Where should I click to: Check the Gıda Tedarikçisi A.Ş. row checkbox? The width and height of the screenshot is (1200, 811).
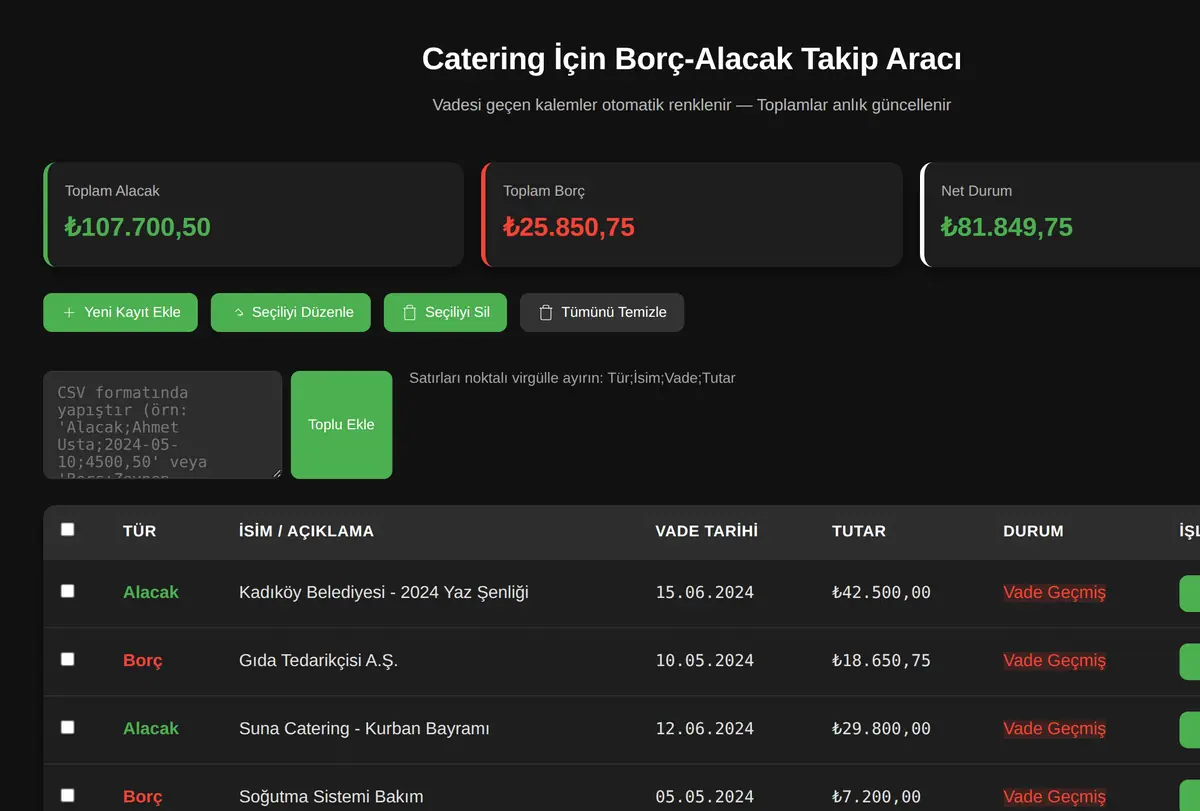pos(67,659)
